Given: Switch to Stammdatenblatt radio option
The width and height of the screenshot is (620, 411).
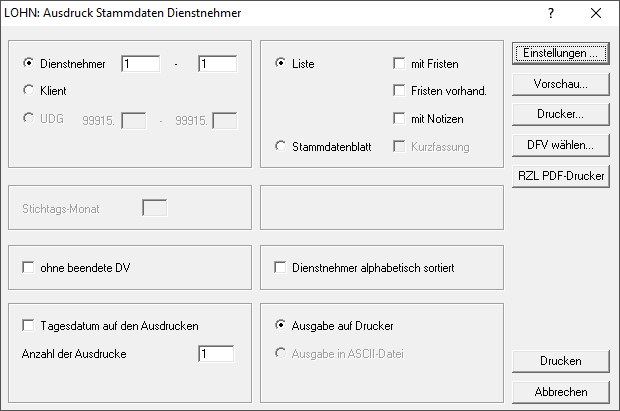Looking at the screenshot, I should [x=281, y=146].
